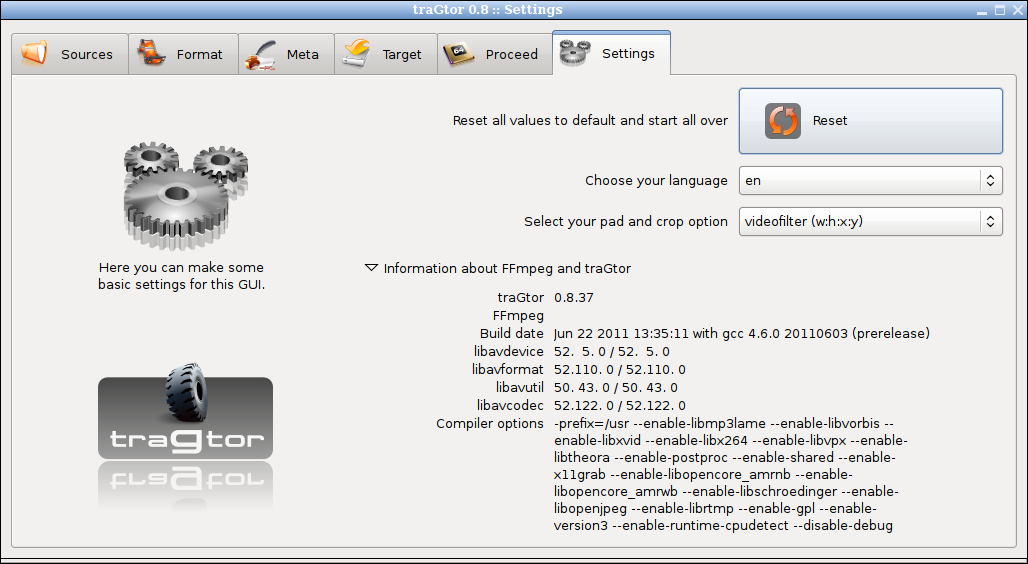This screenshot has height=564, width=1028.
Task: Click the libavcodec version 52.122. 0
Action: click(x=620, y=406)
